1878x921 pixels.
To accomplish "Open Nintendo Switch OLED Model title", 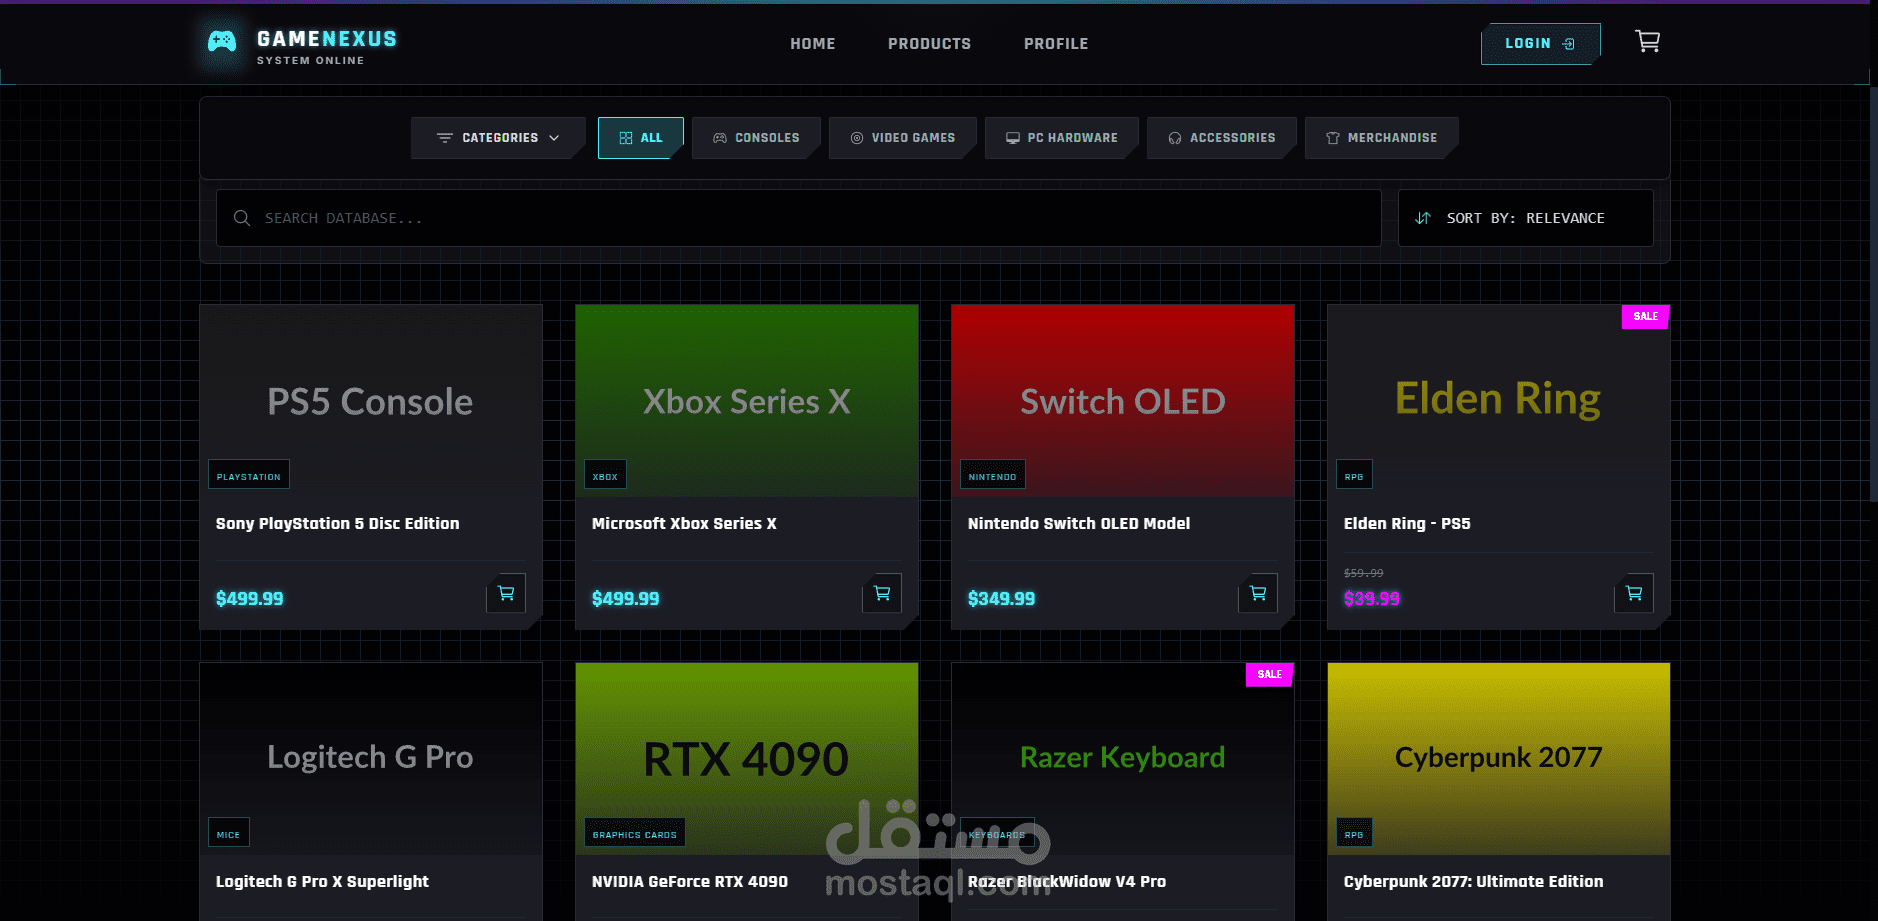I will coord(1079,523).
